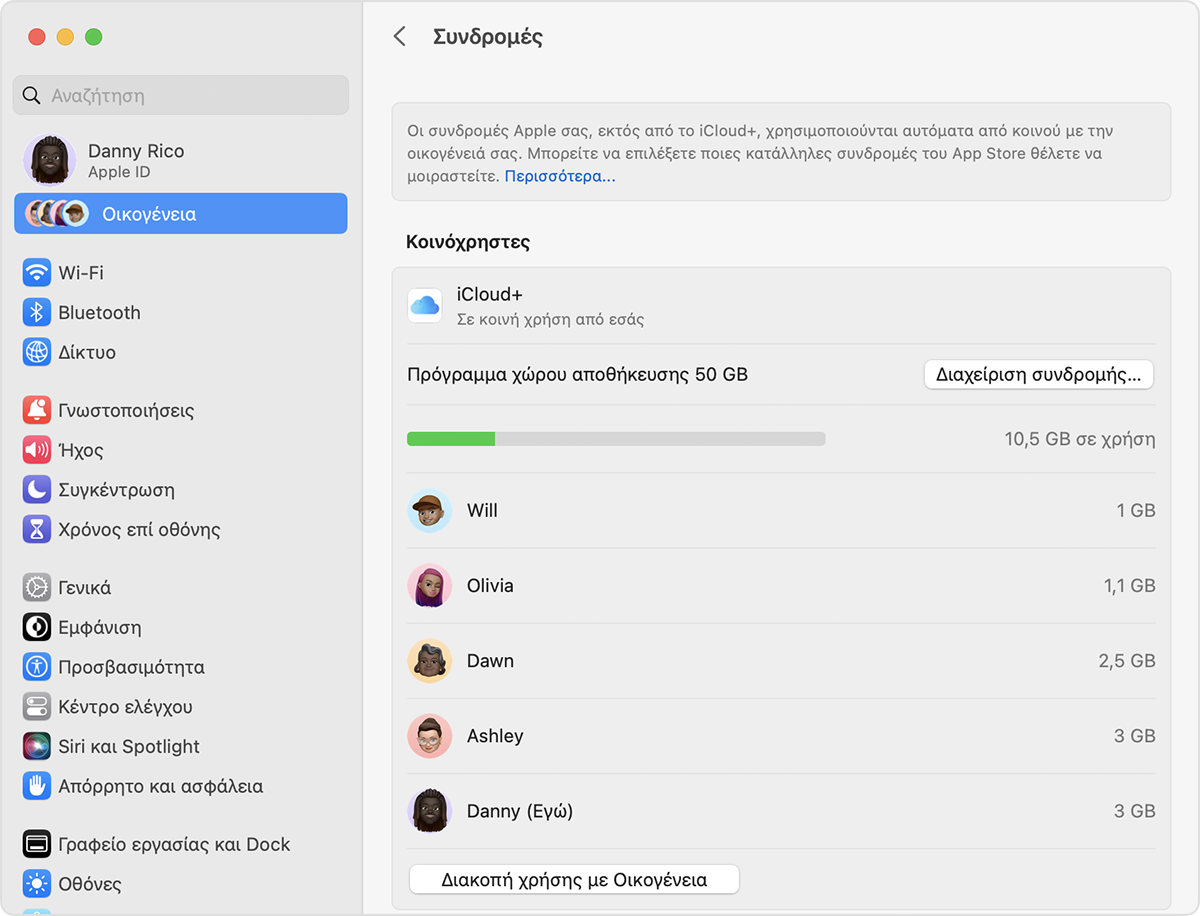Select Απόρρητο και ασφάλεια in sidebar
Viewport: 1200px width, 916px height.
[160, 786]
